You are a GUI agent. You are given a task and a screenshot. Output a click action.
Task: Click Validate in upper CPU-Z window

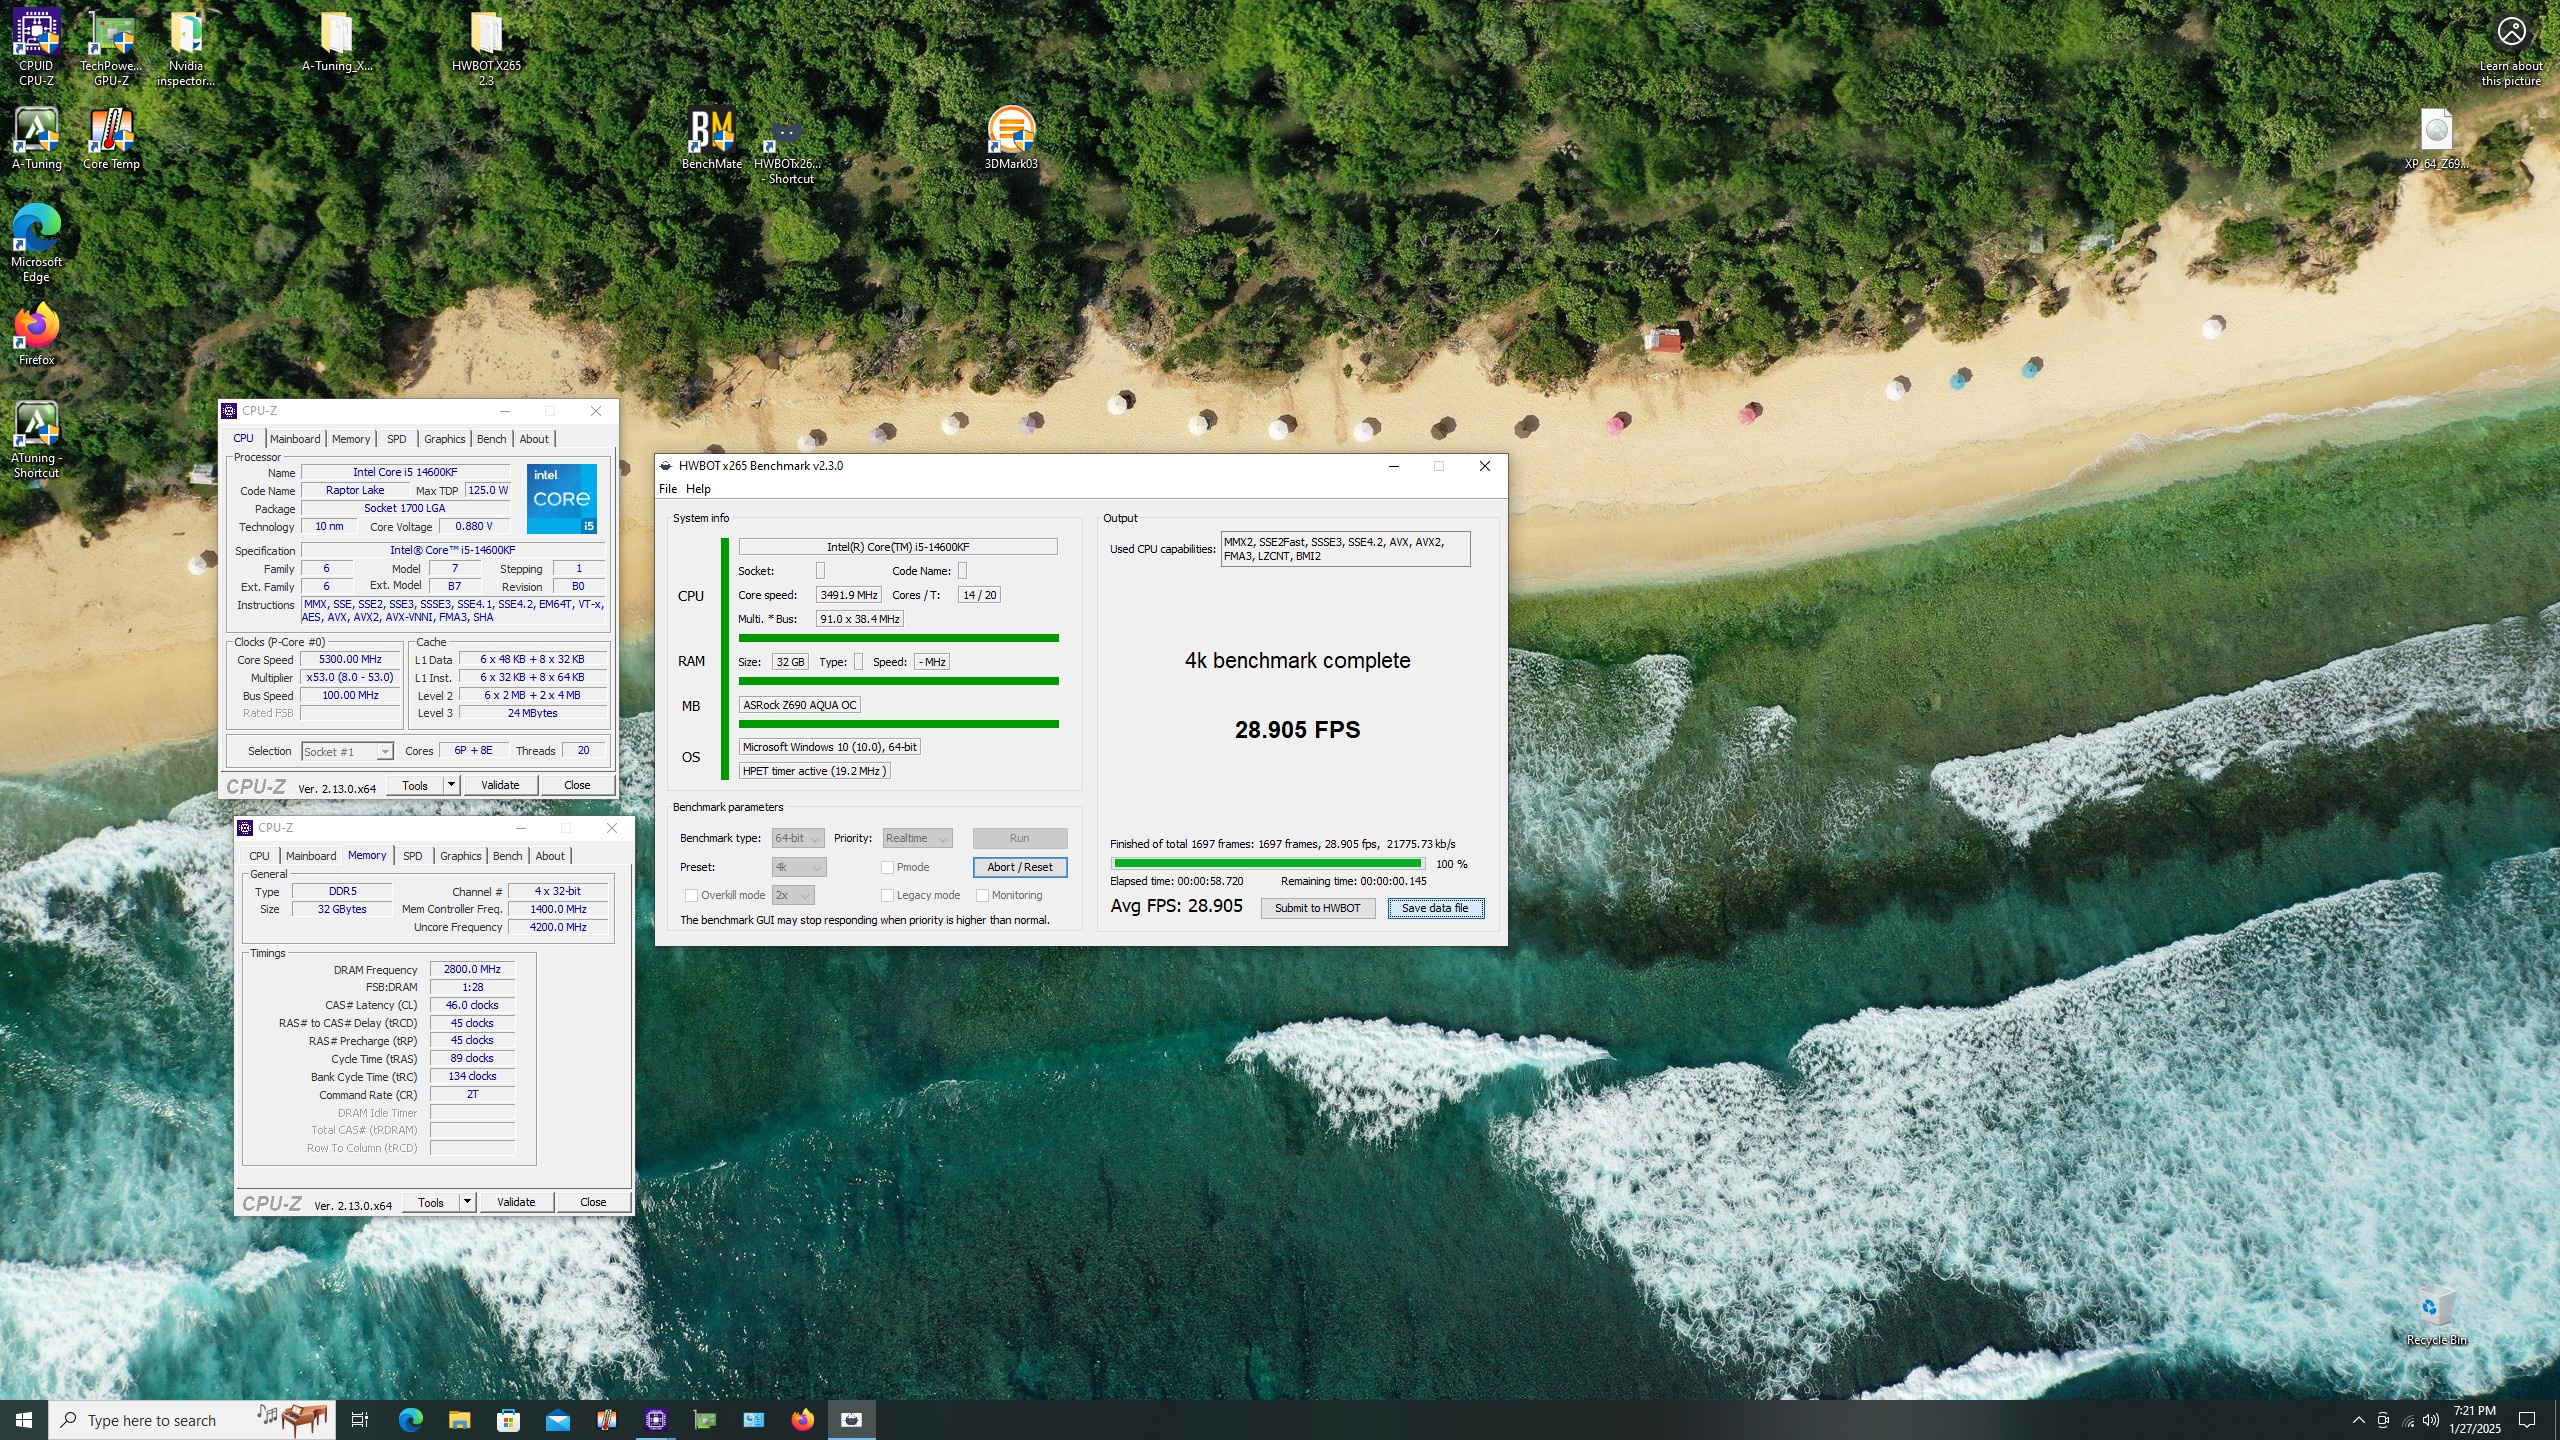pos(500,785)
